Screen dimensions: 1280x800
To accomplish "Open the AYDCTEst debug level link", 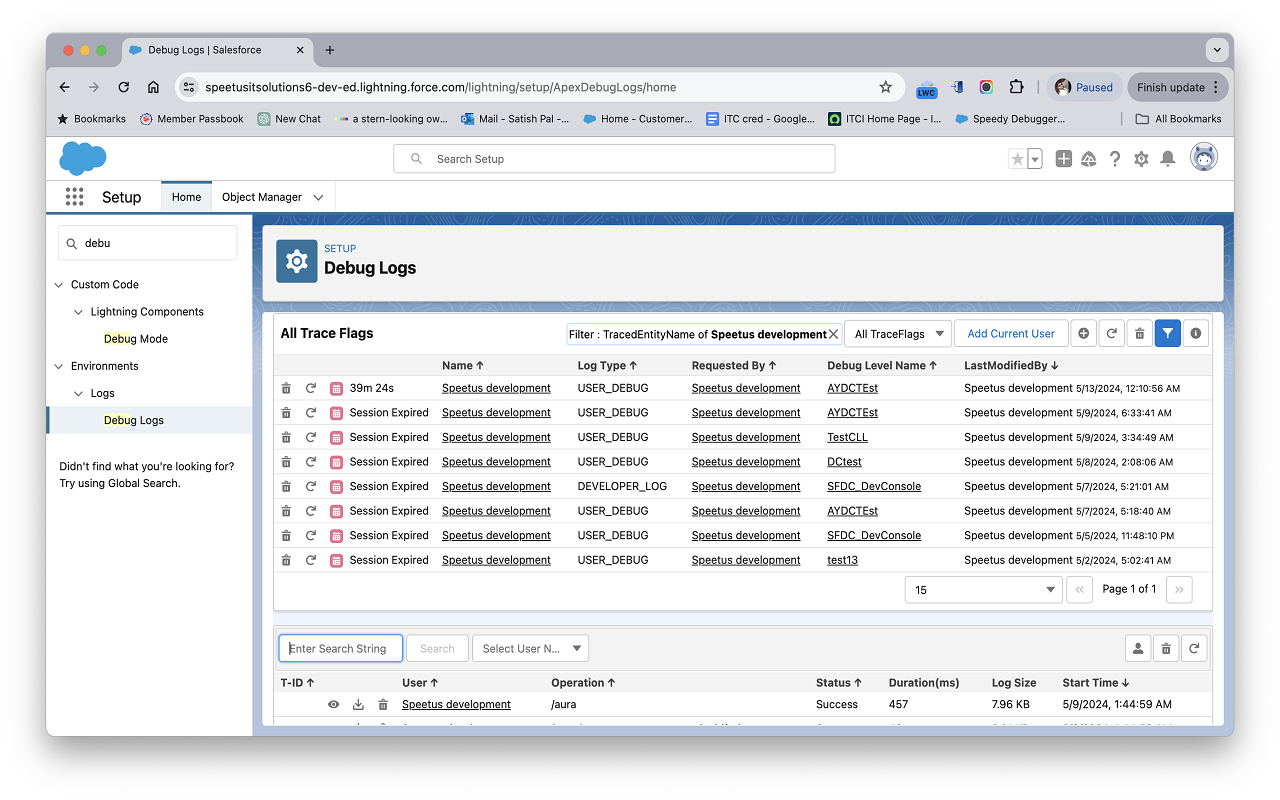I will pos(852,387).
